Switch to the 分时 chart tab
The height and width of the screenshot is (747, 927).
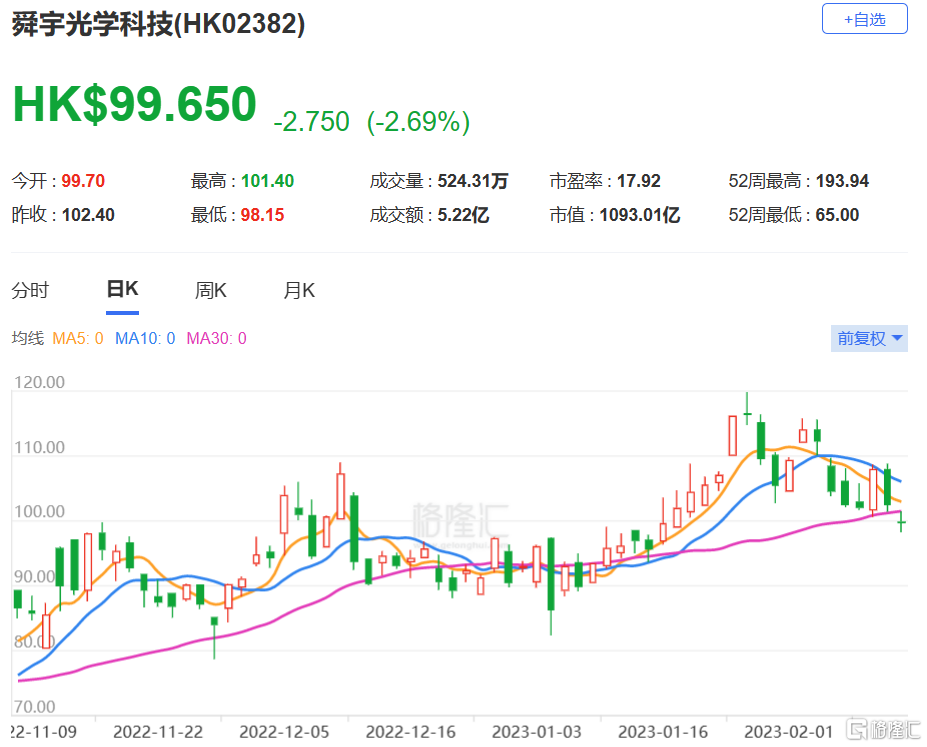click(30, 291)
